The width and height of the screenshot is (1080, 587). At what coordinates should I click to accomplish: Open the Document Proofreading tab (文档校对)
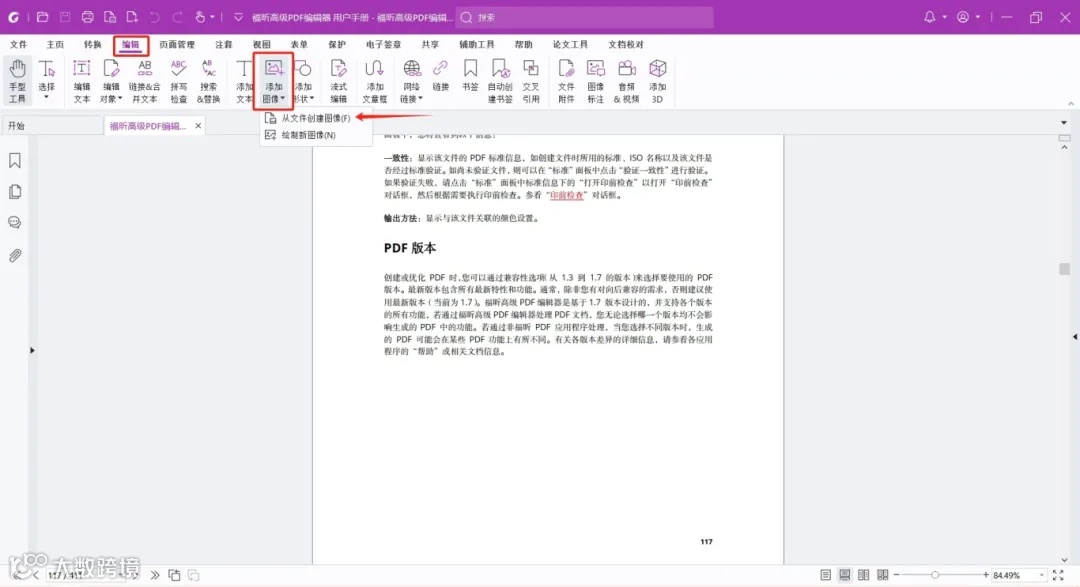pyautogui.click(x=625, y=44)
